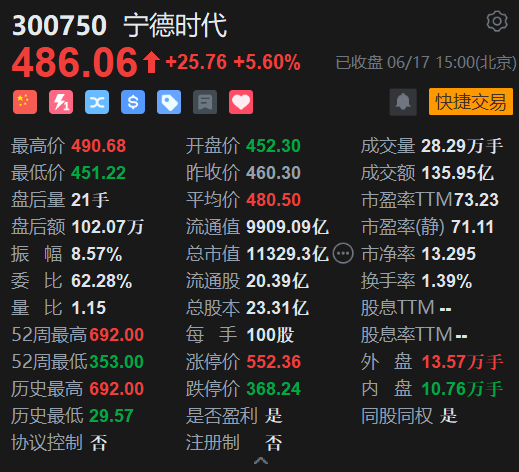
Task: Click the 开盘价 value 452.30
Action: (x=273, y=146)
